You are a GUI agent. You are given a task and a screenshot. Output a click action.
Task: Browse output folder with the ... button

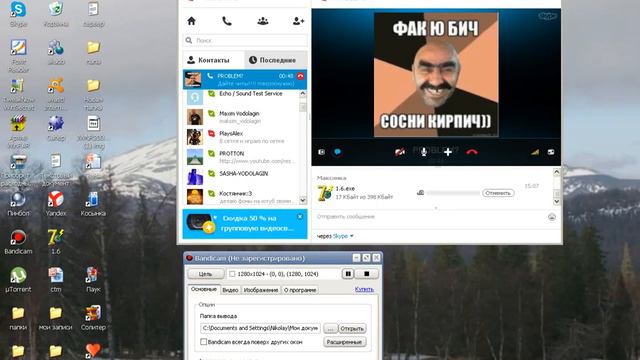tap(331, 328)
